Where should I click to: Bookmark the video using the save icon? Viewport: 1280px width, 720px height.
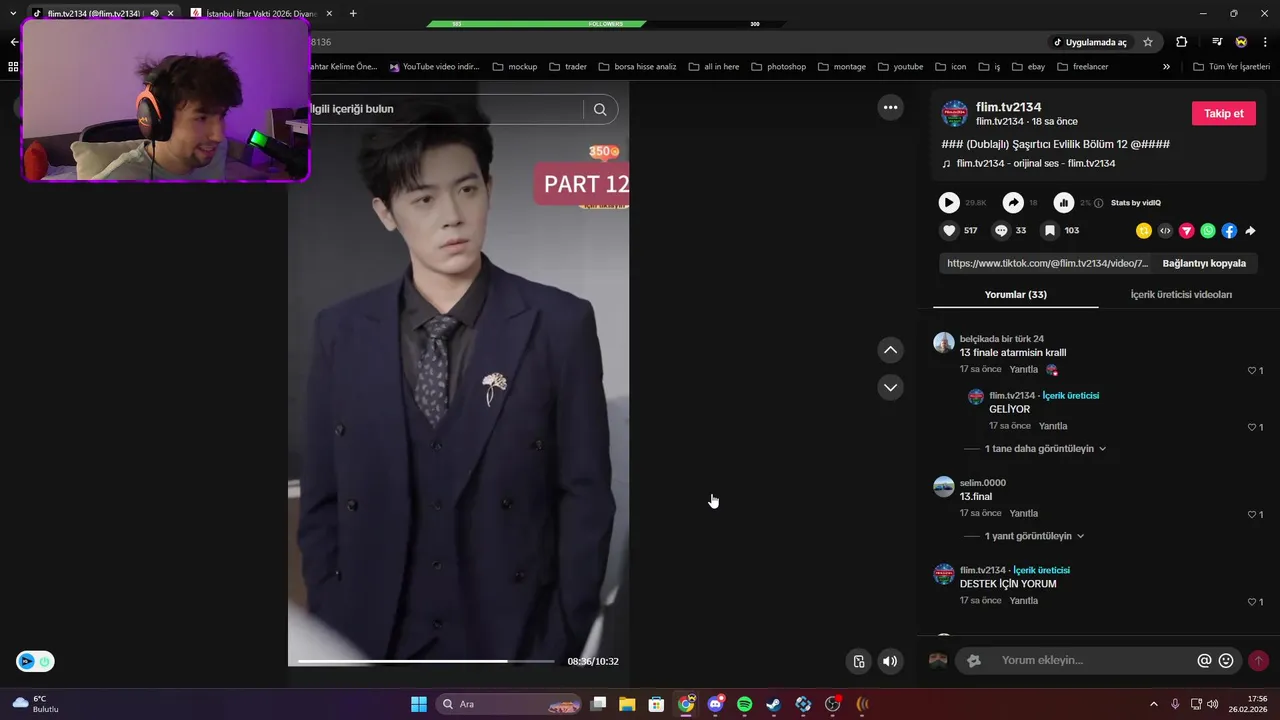[x=1050, y=230]
